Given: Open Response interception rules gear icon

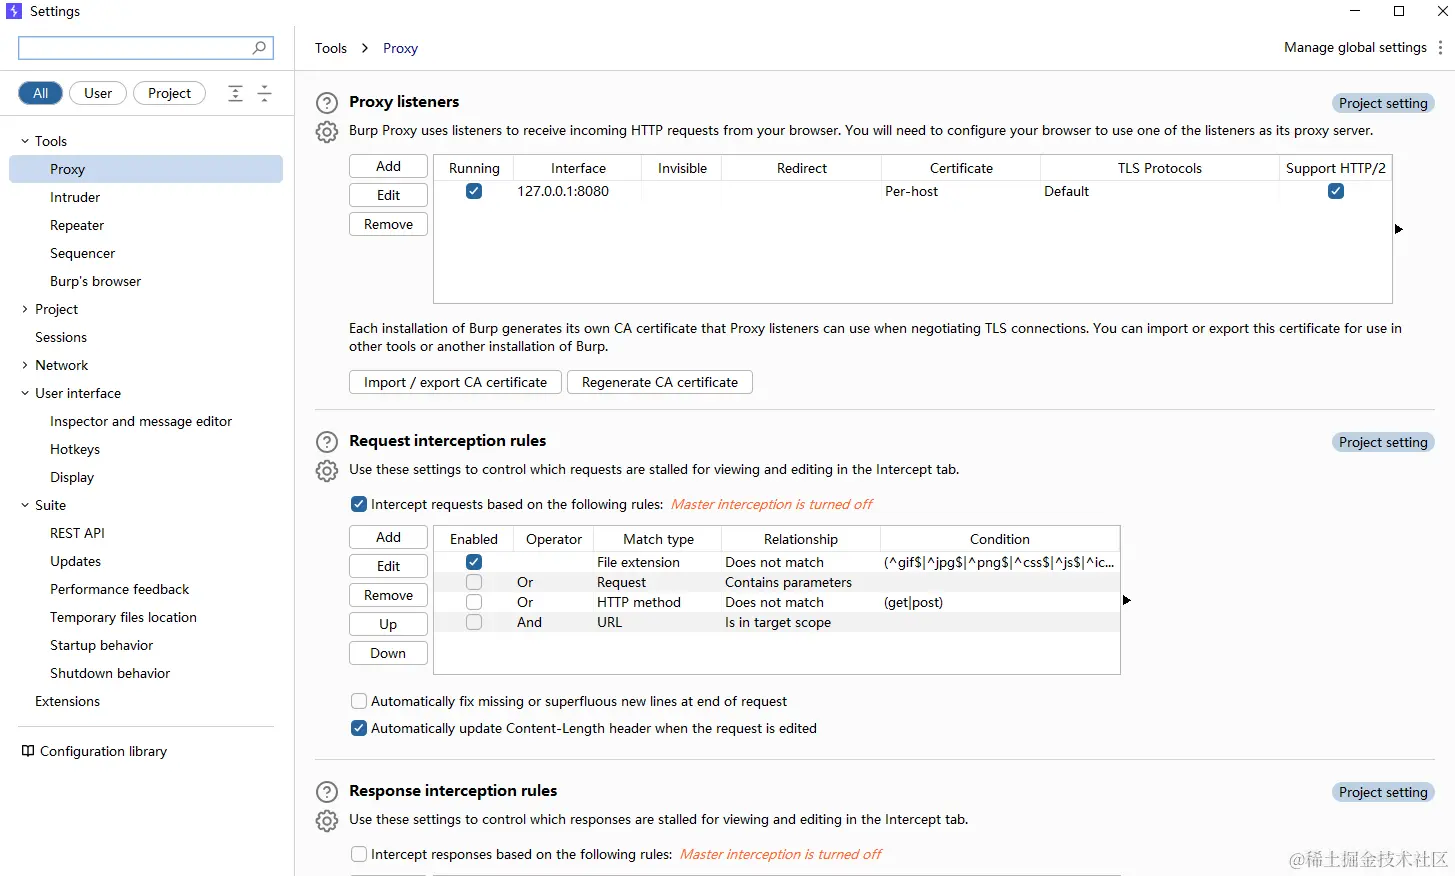Looking at the screenshot, I should click(327, 820).
